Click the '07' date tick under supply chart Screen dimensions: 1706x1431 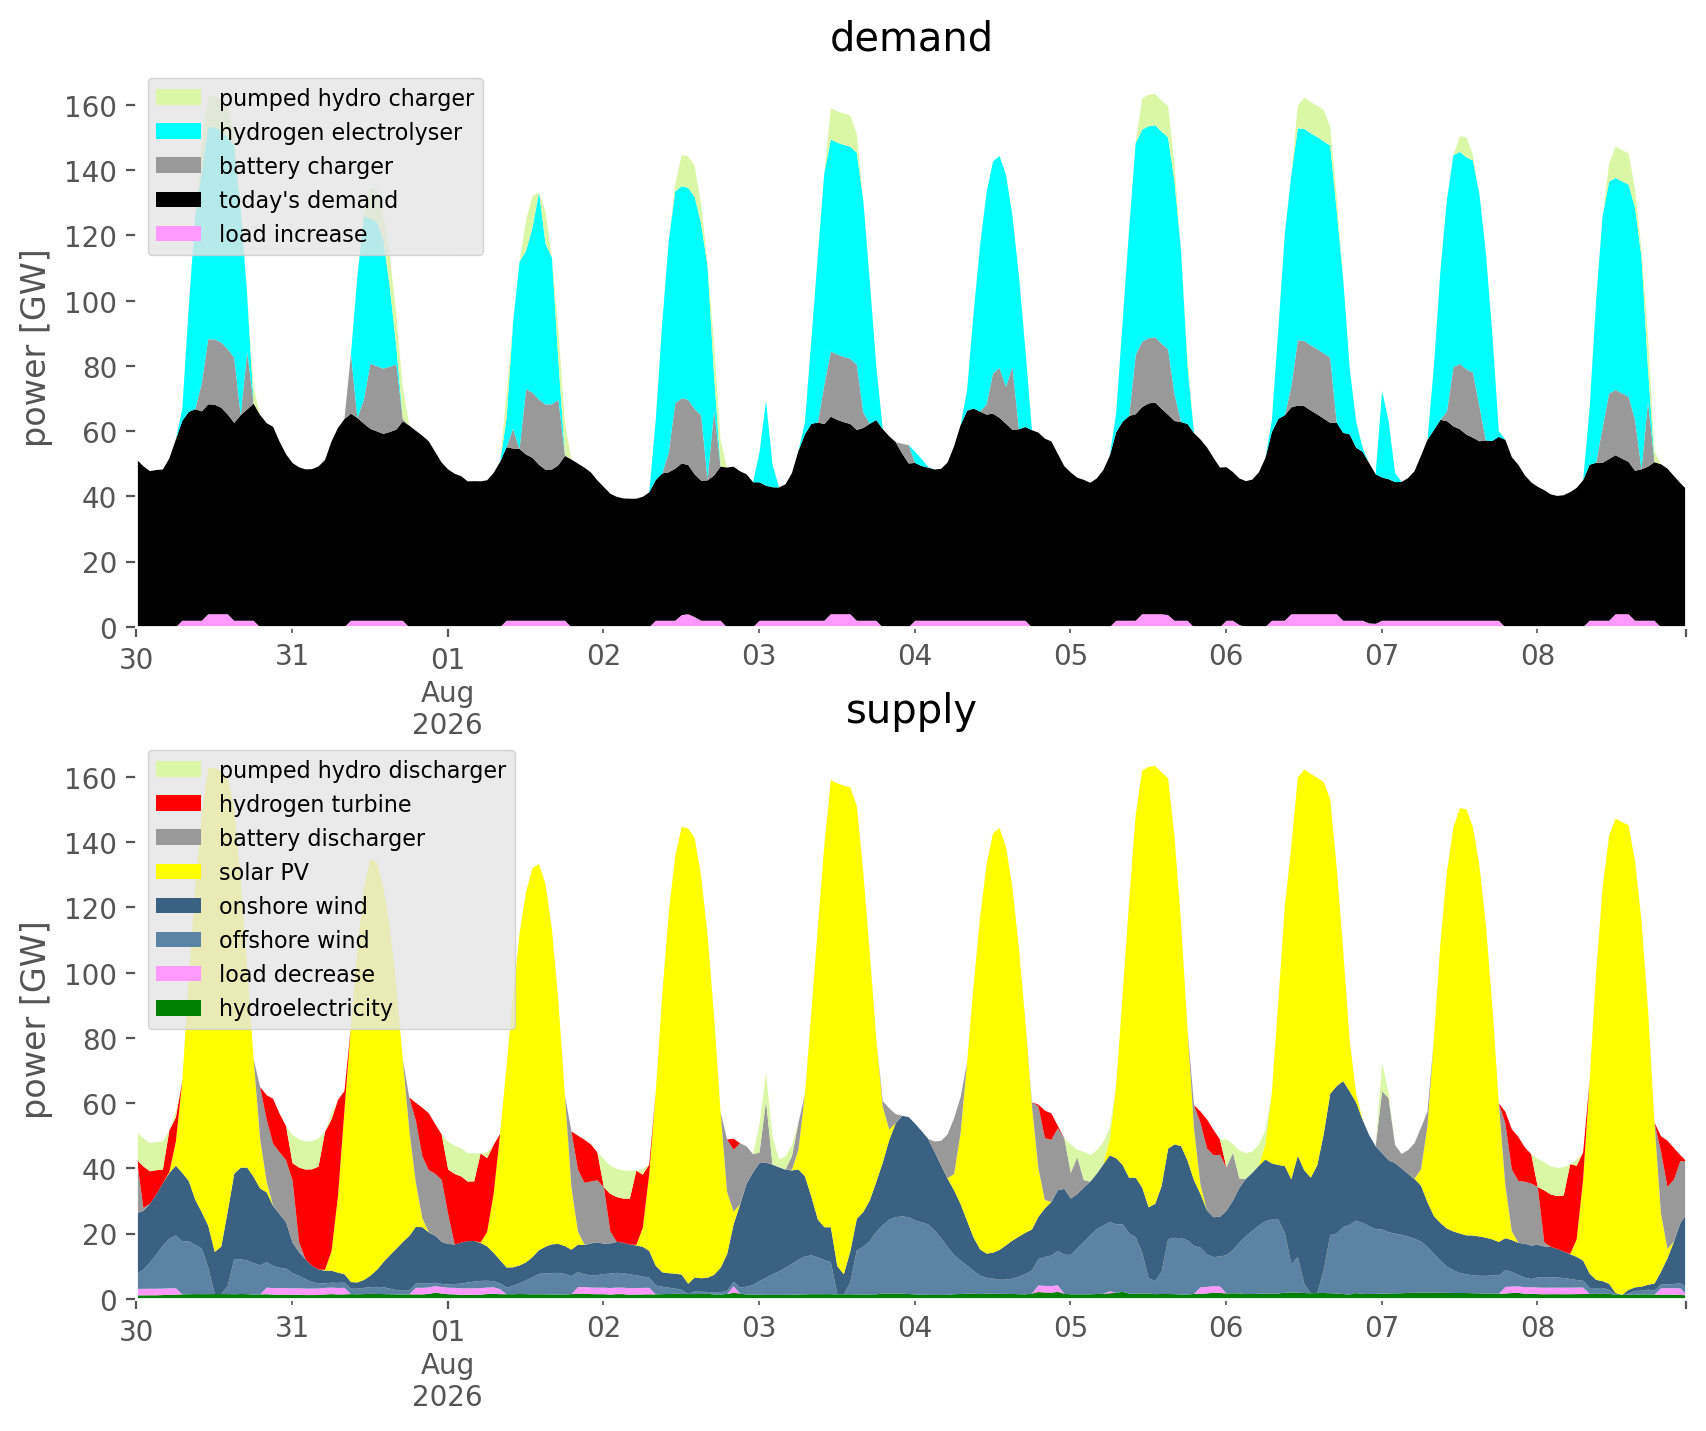tap(1382, 1329)
